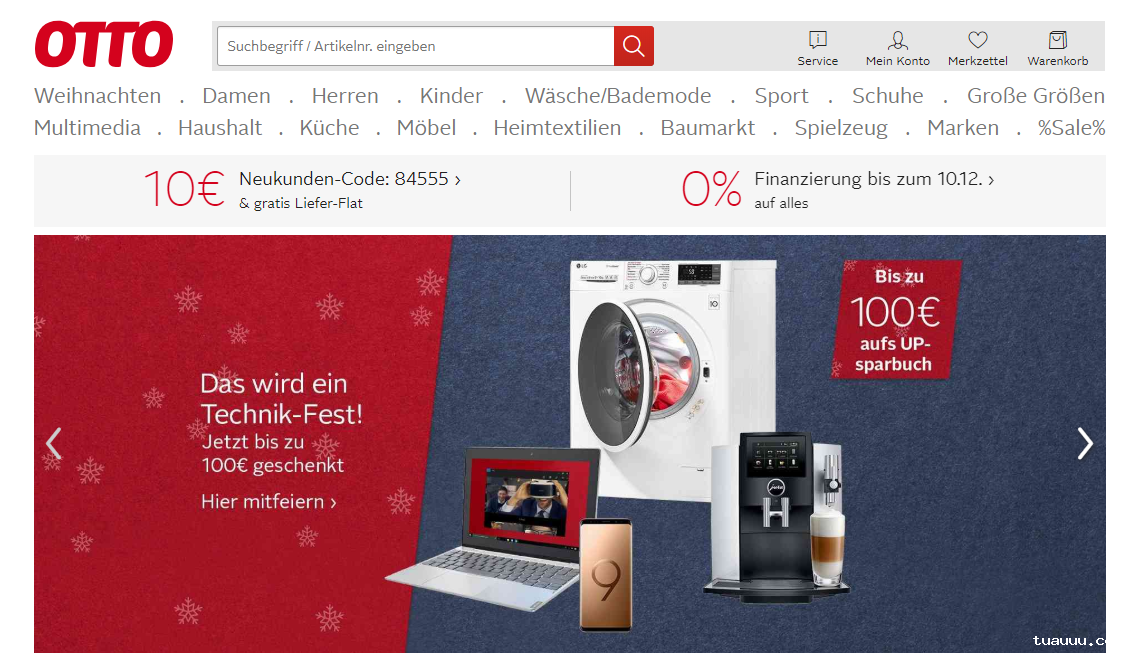Open Finanzierung bis zum 10.12. link
The width and height of the screenshot is (1123, 657).
click(x=874, y=179)
